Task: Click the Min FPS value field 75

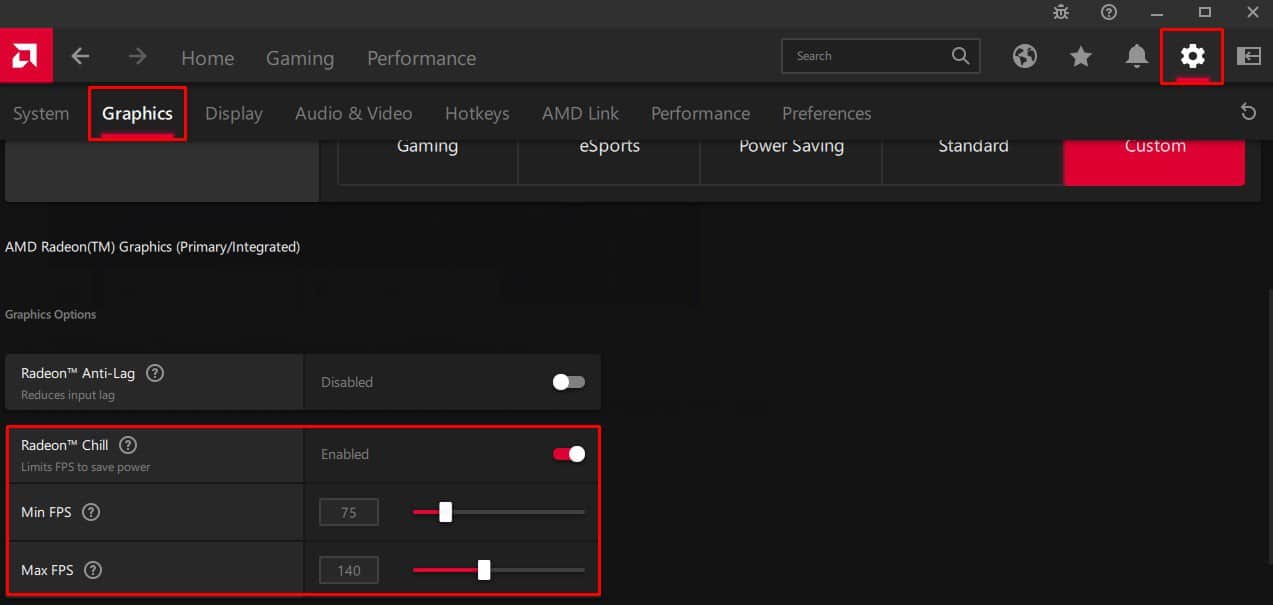Action: pyautogui.click(x=349, y=513)
